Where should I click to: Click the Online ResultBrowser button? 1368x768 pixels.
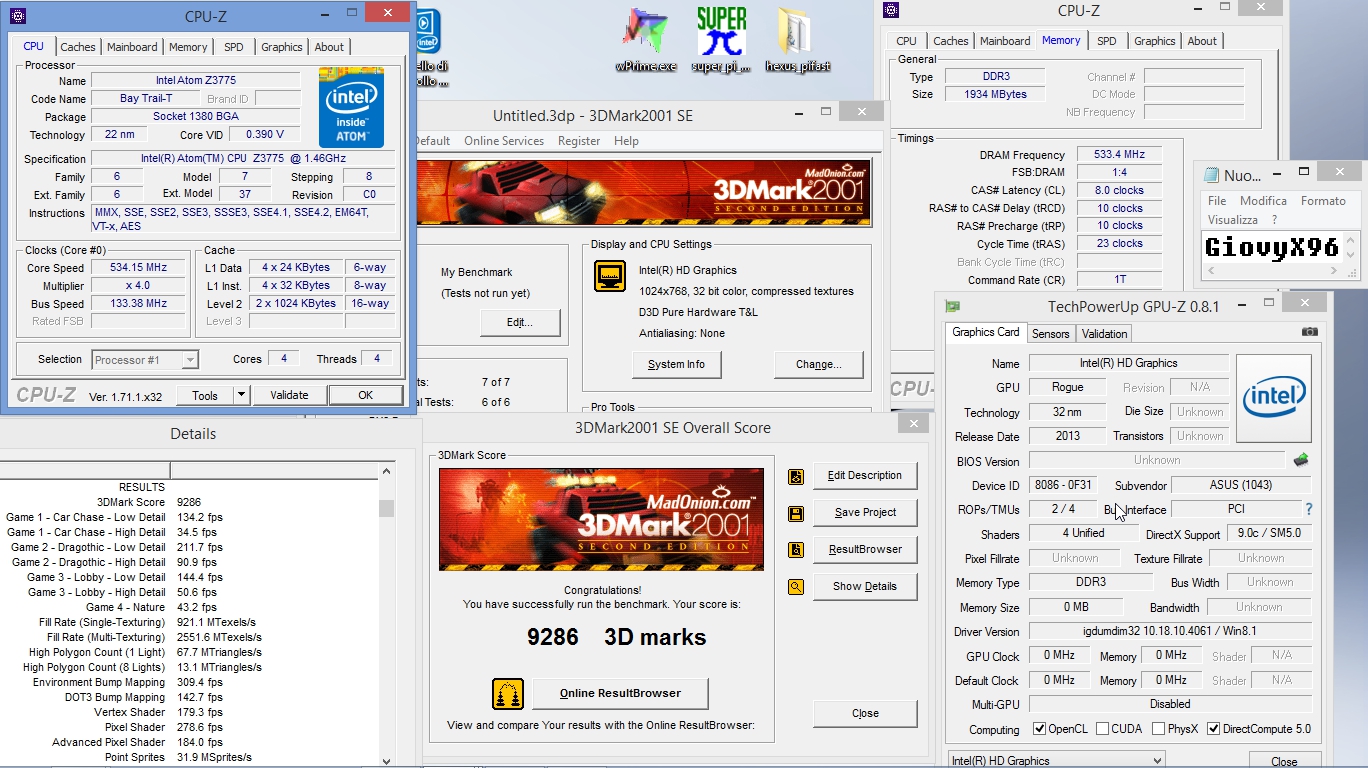click(620, 693)
